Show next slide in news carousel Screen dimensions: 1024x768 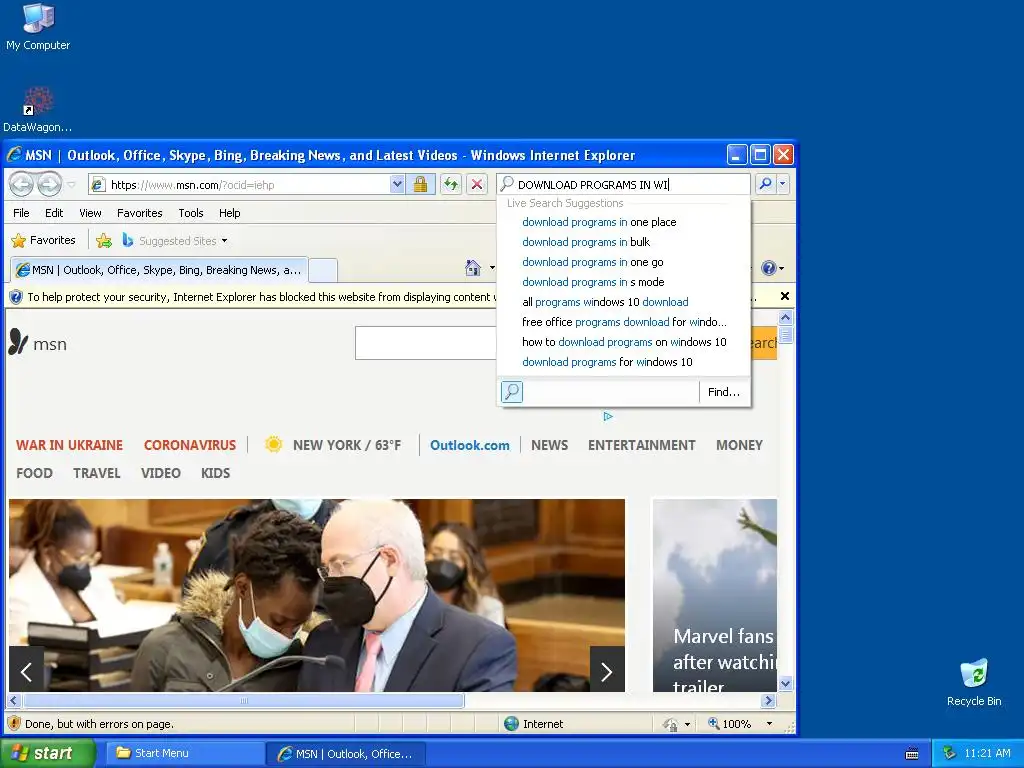[x=607, y=670]
